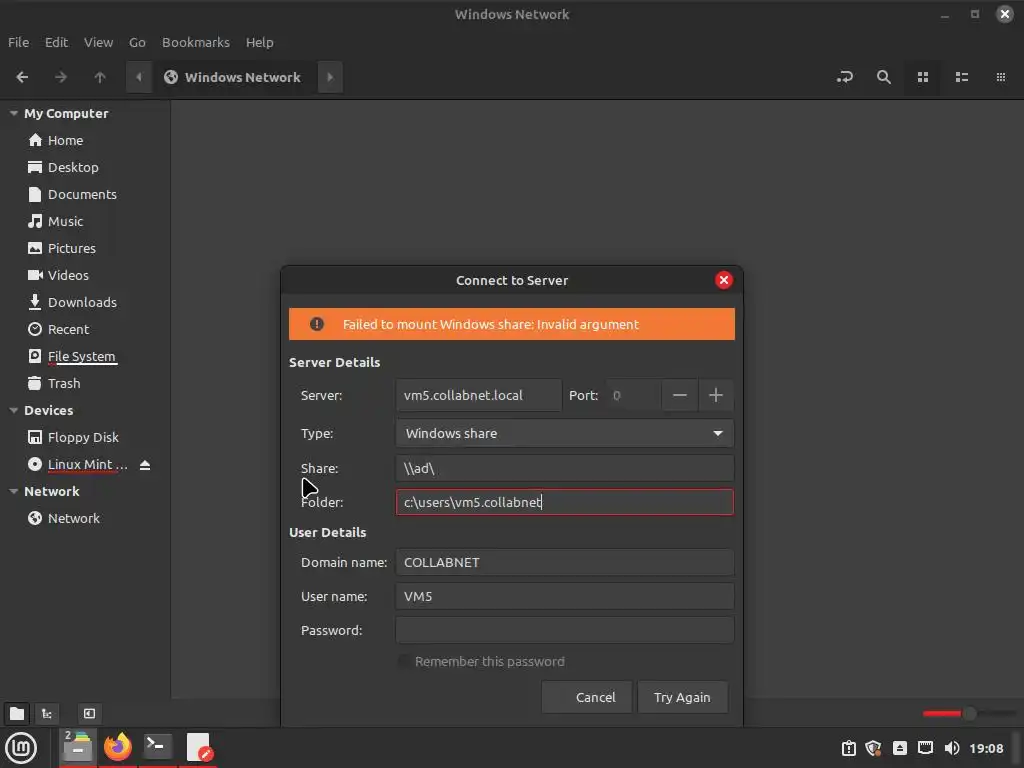Click the Share input field

pos(564,468)
